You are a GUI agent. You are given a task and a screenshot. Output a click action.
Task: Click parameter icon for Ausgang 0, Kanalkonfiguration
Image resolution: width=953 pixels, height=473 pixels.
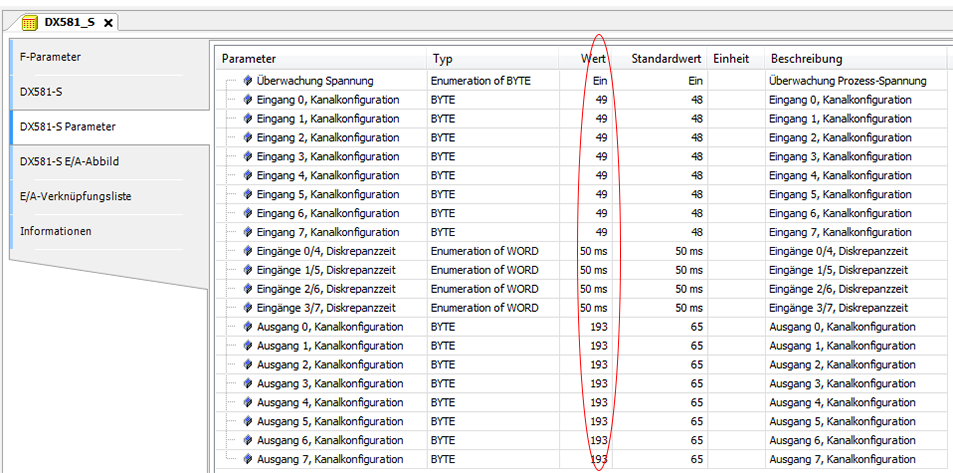[x=247, y=327]
